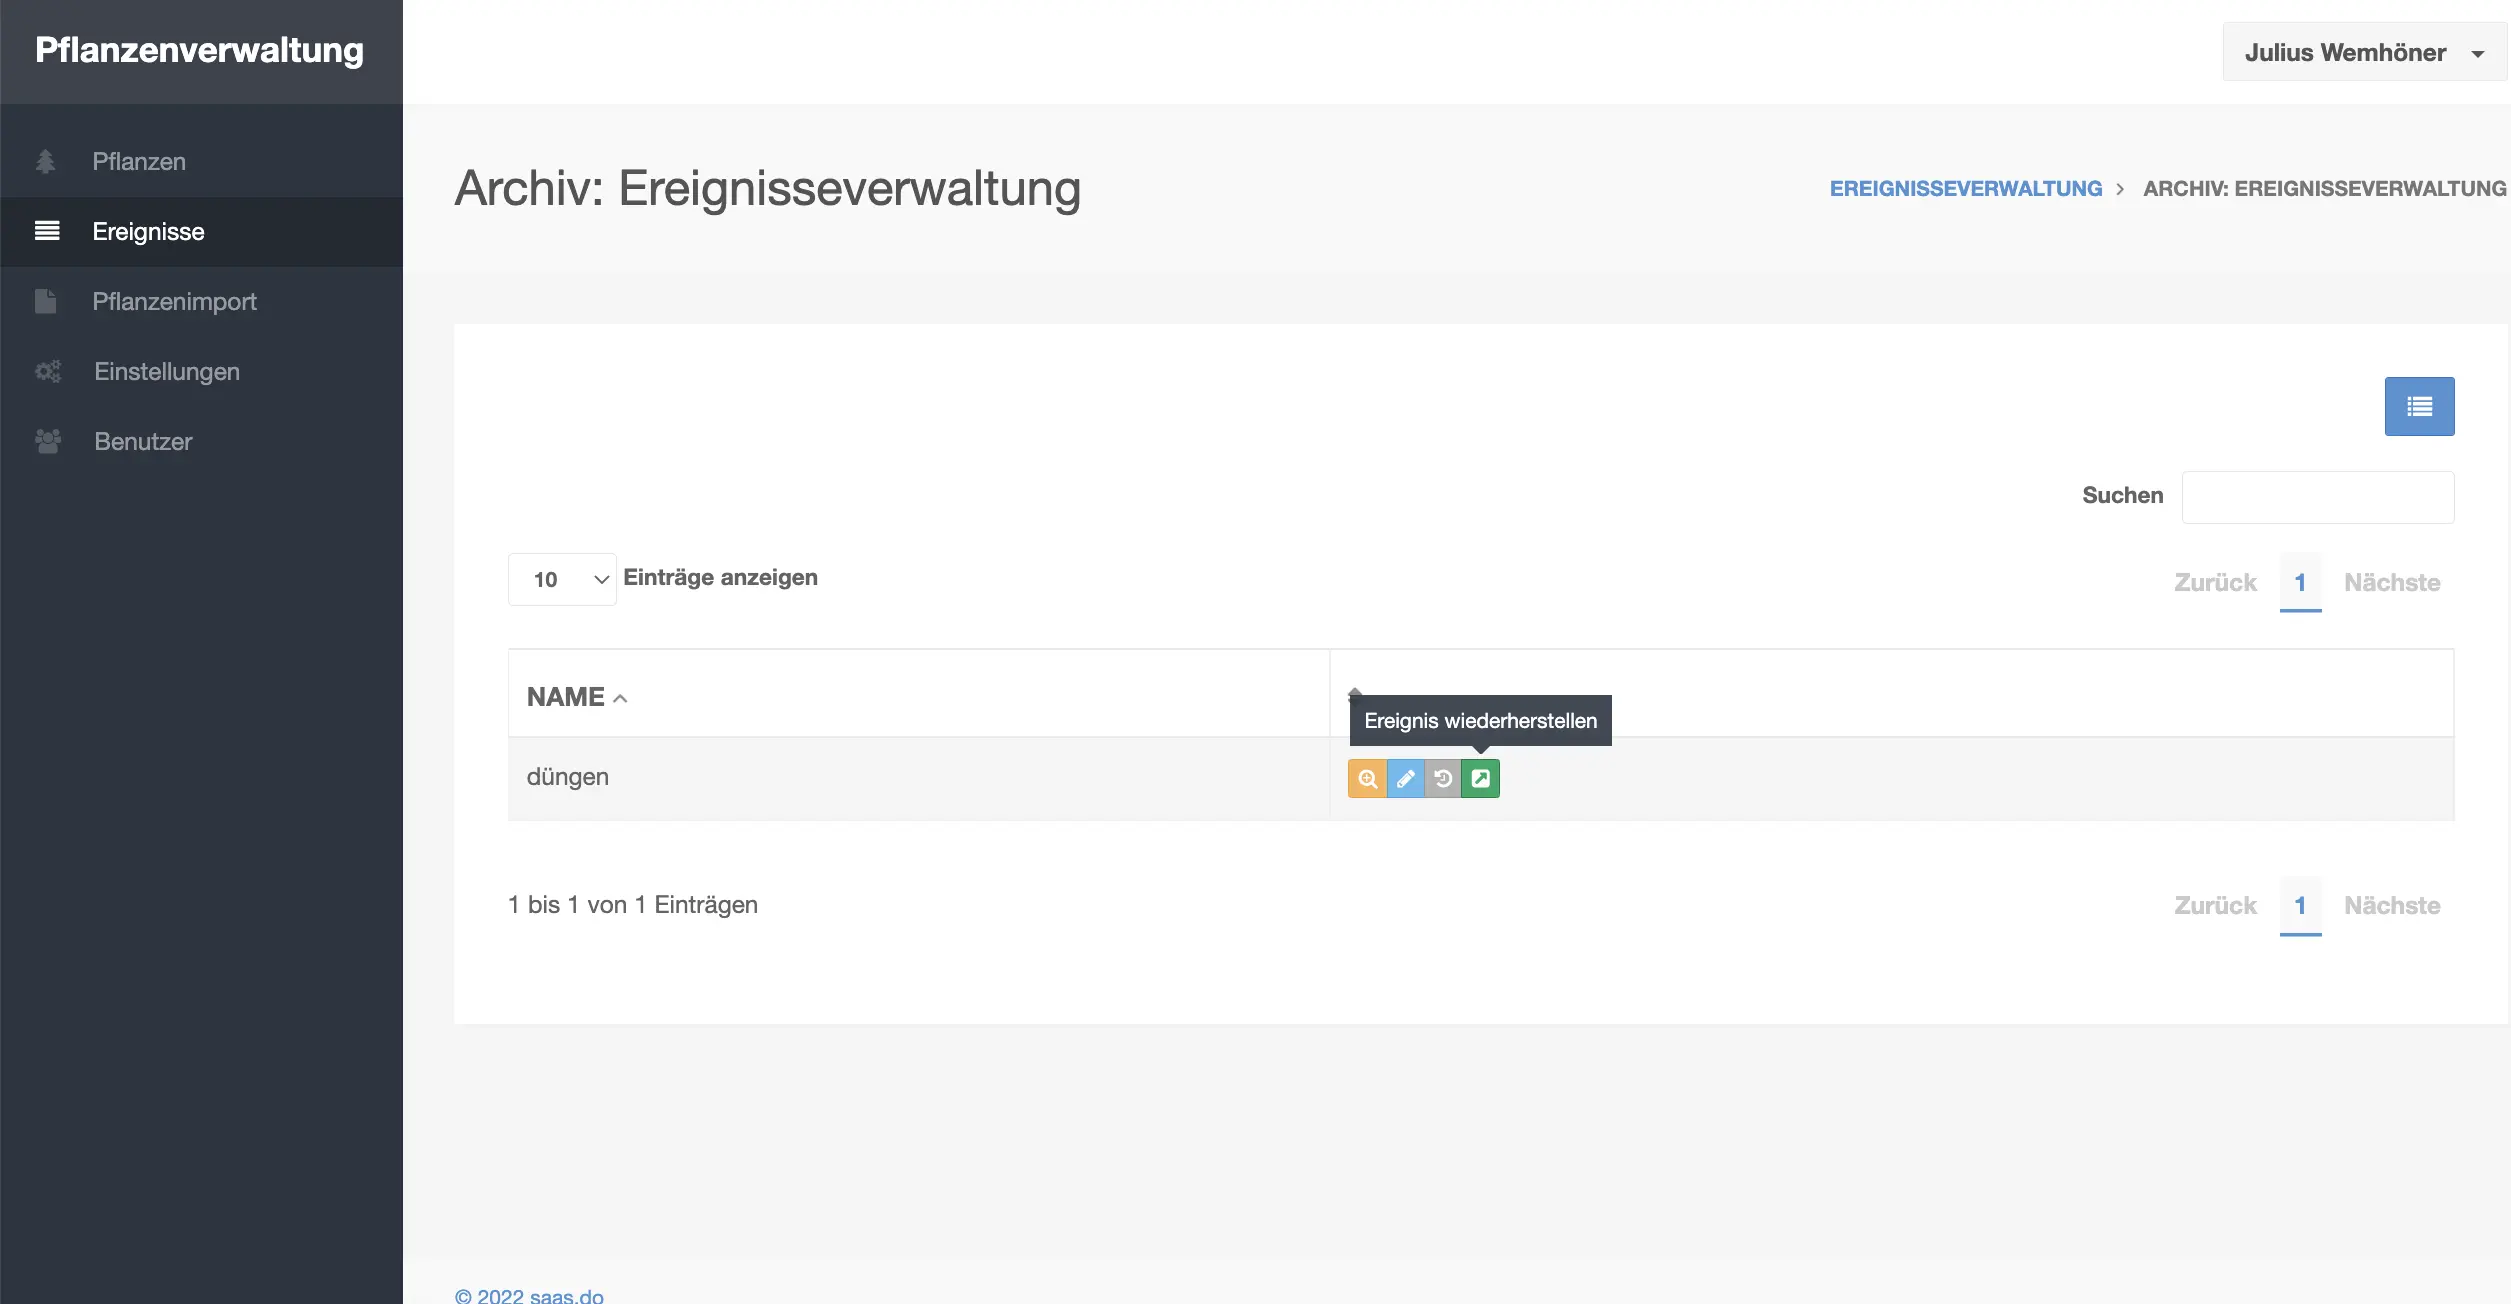Screen dimensions: 2511x1304
Task: Click the gray history clock icon
Action: (x=1443, y=779)
